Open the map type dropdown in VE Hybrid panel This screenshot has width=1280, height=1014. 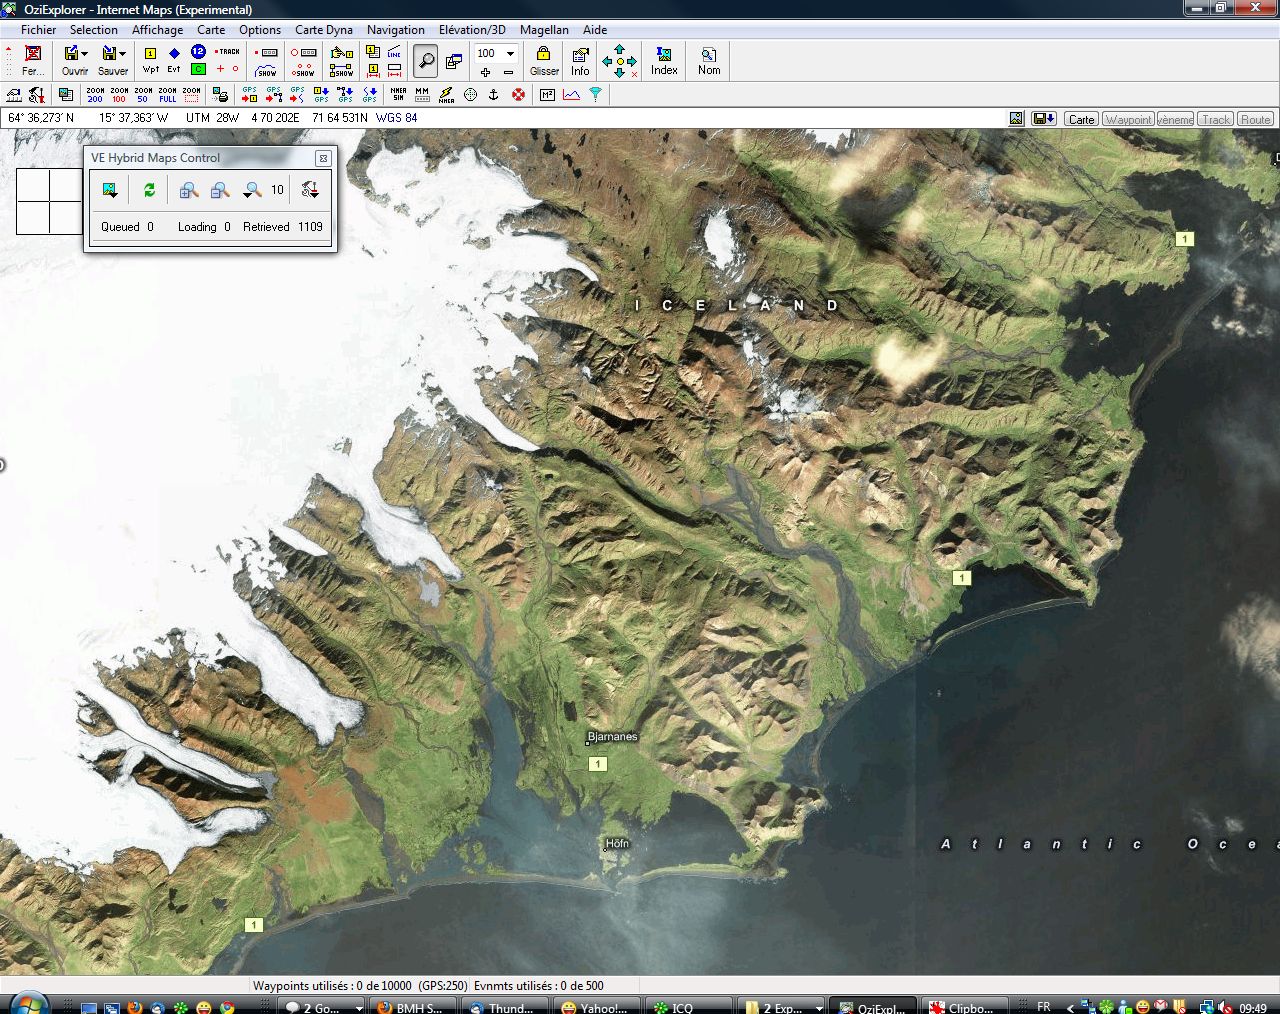point(110,190)
